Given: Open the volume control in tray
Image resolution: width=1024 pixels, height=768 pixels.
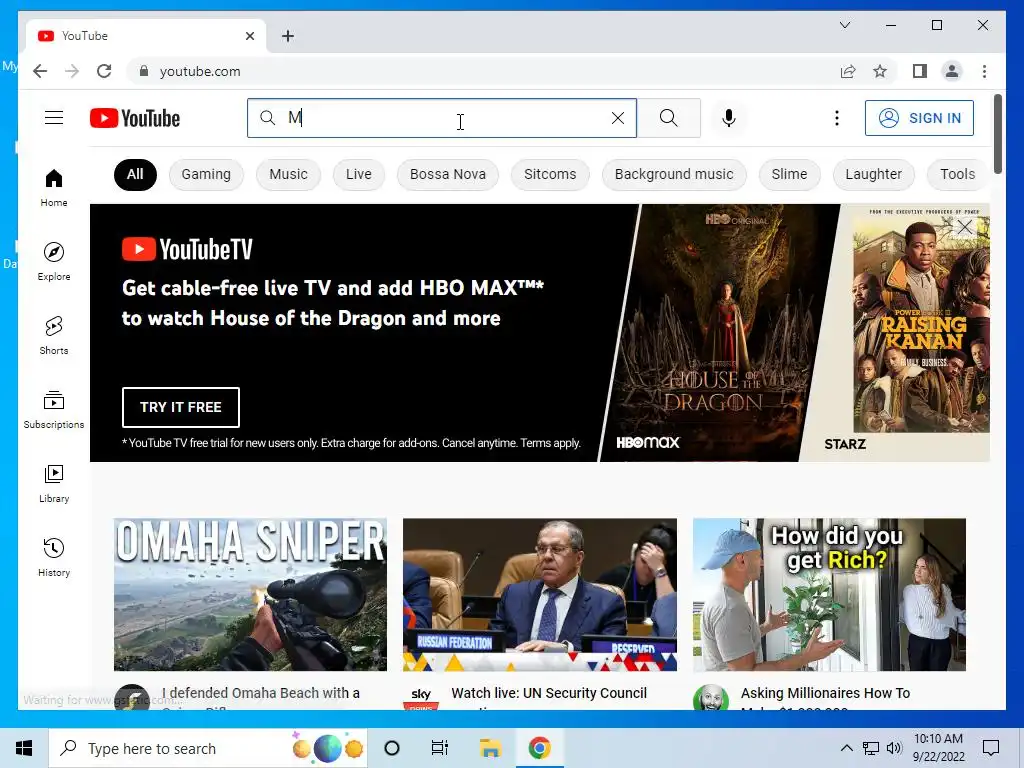Looking at the screenshot, I should [x=894, y=748].
